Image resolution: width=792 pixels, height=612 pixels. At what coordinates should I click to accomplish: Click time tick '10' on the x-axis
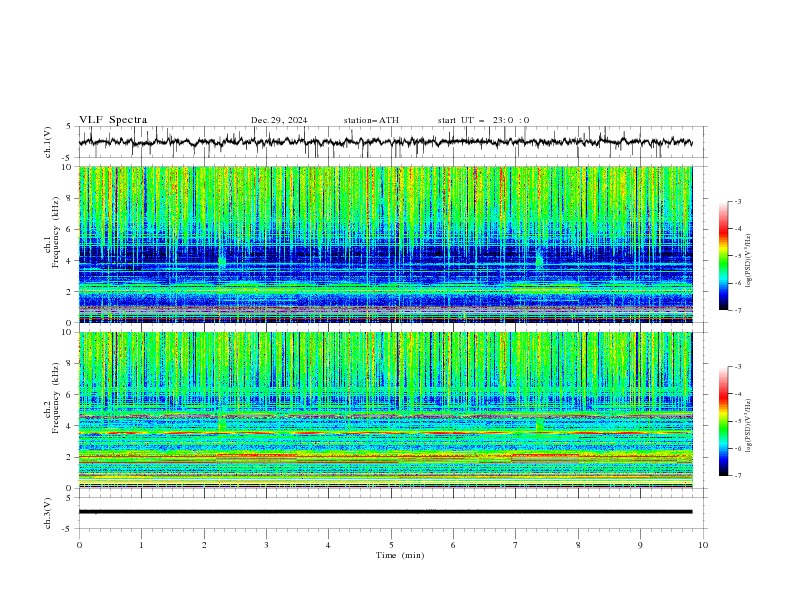pos(703,545)
